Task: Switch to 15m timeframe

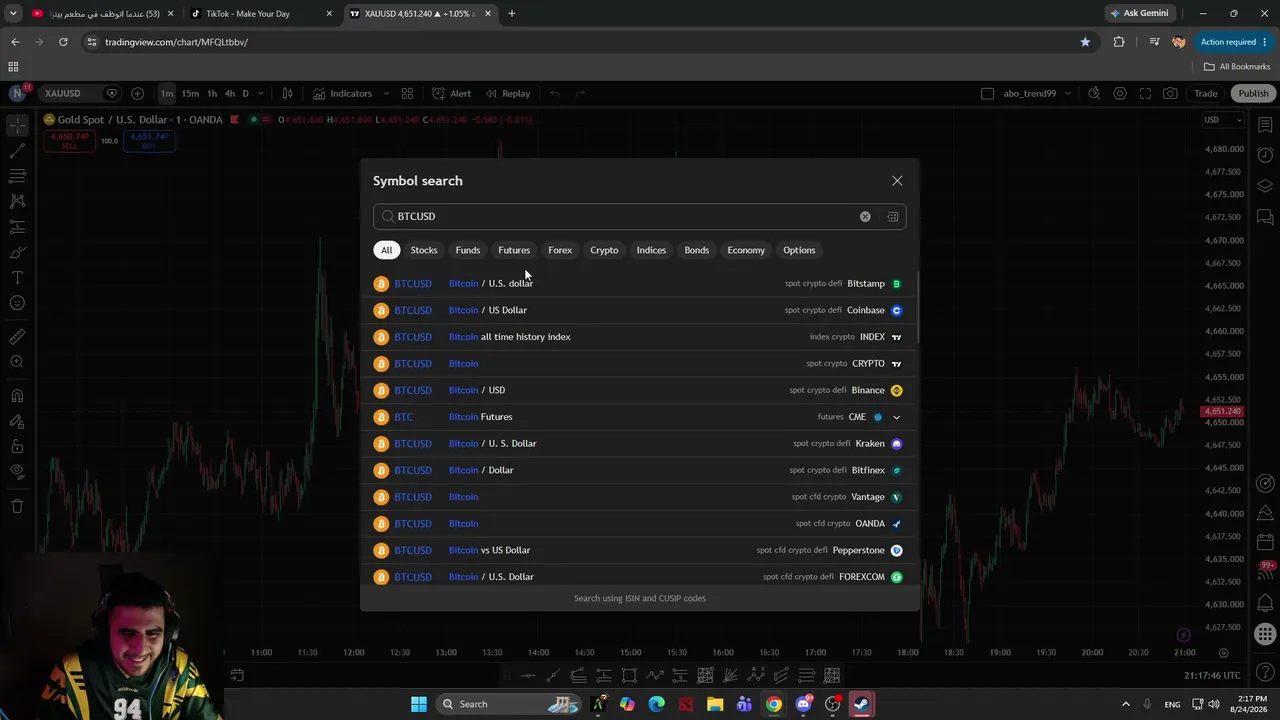Action: tap(190, 93)
